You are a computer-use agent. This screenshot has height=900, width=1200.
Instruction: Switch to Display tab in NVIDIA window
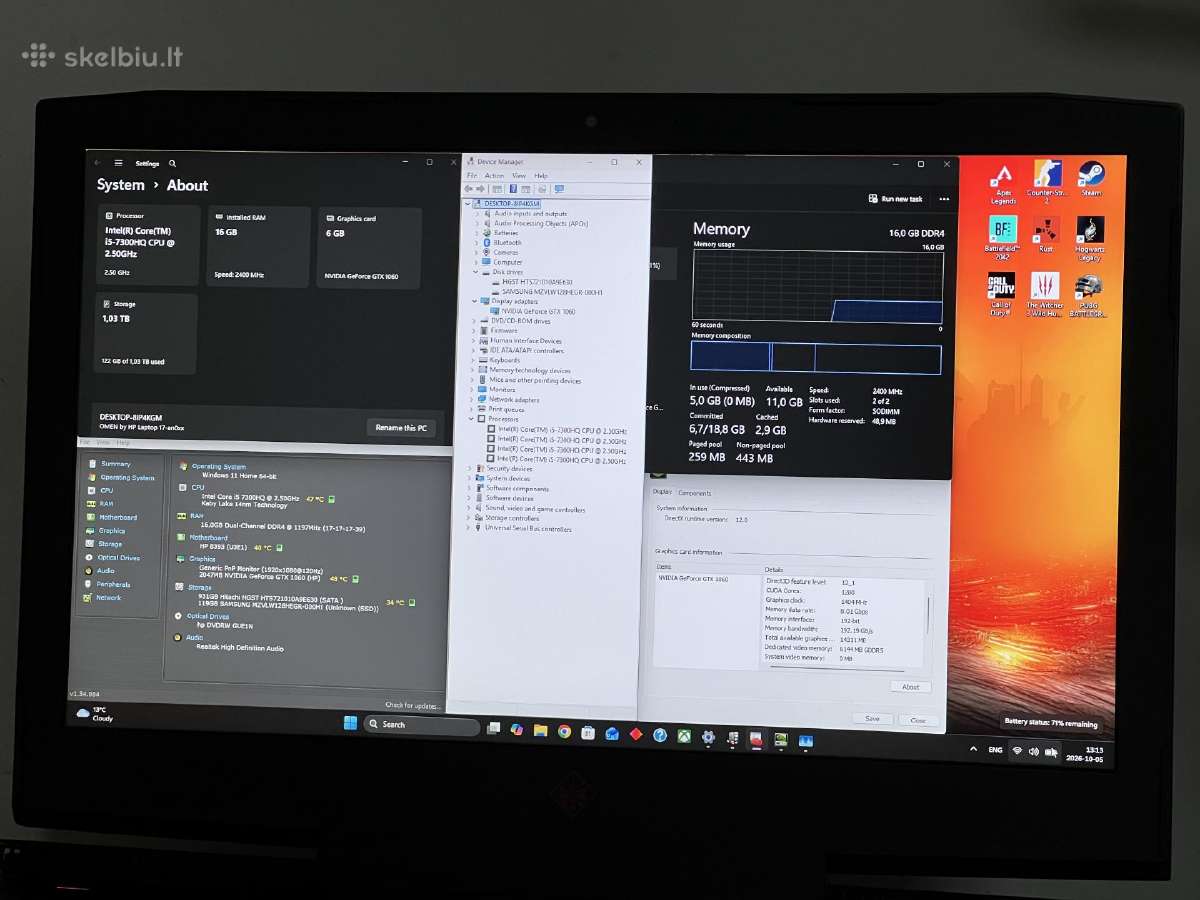pos(661,492)
